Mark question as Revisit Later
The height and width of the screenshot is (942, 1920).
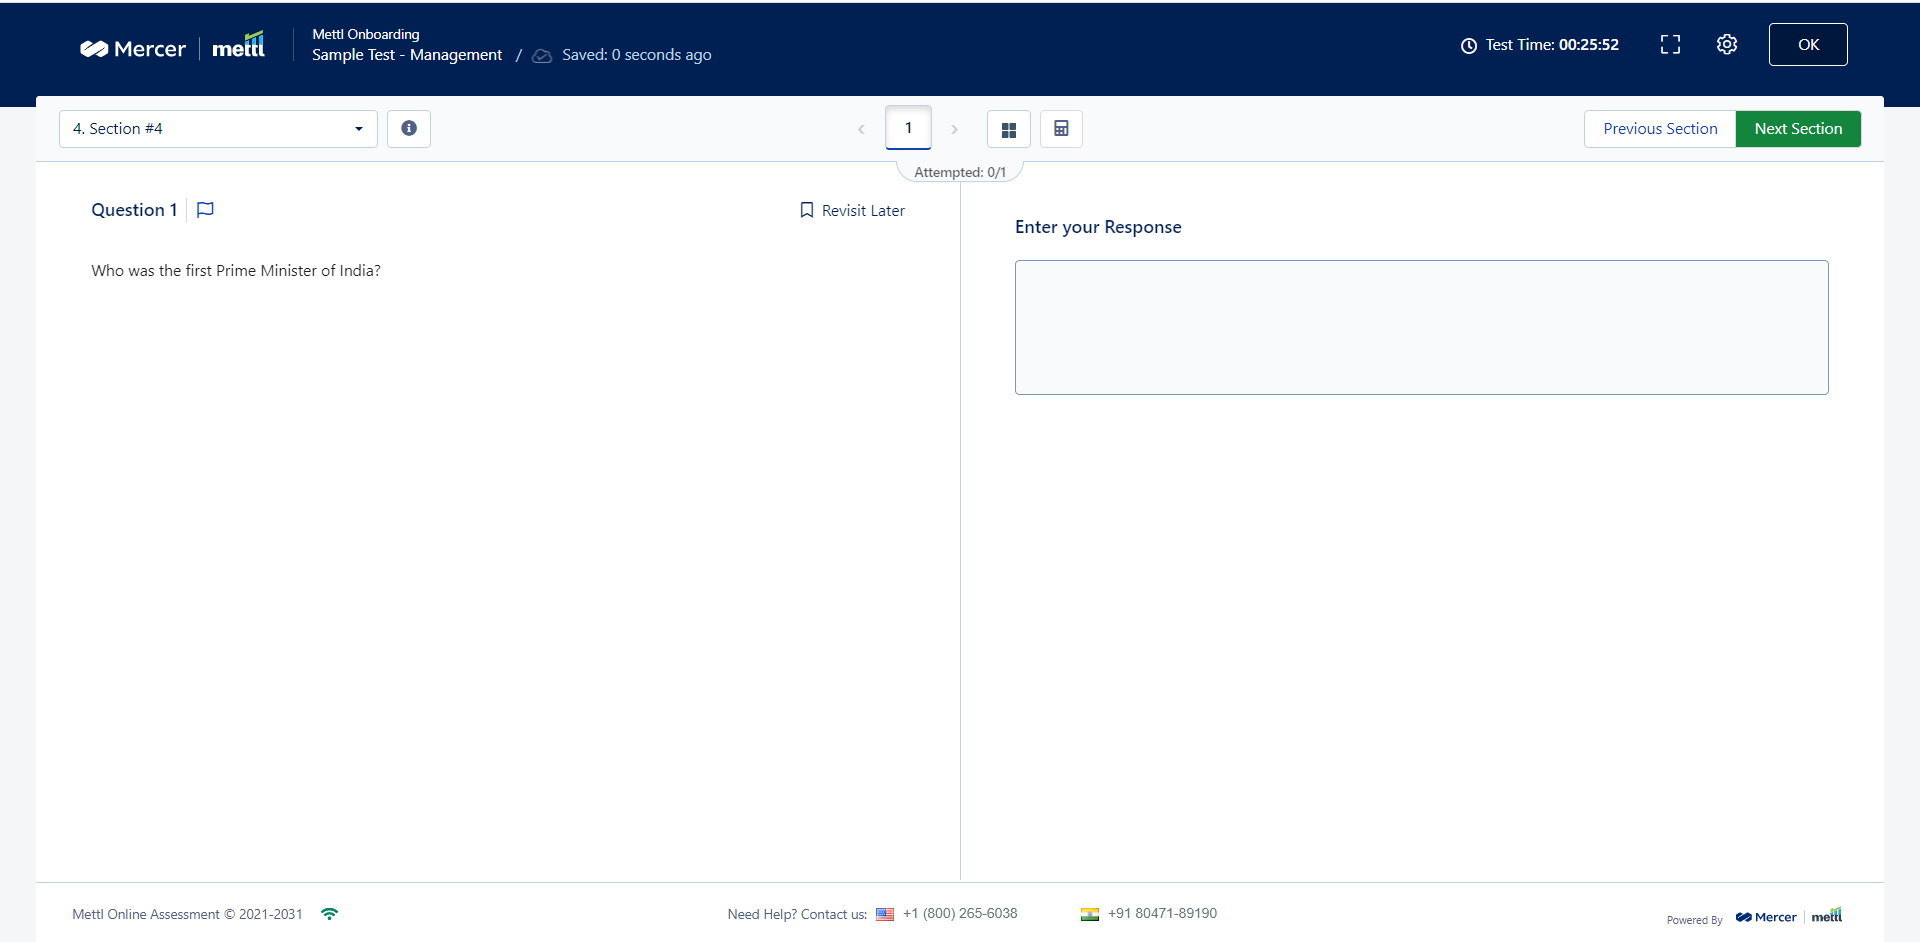[x=852, y=210]
